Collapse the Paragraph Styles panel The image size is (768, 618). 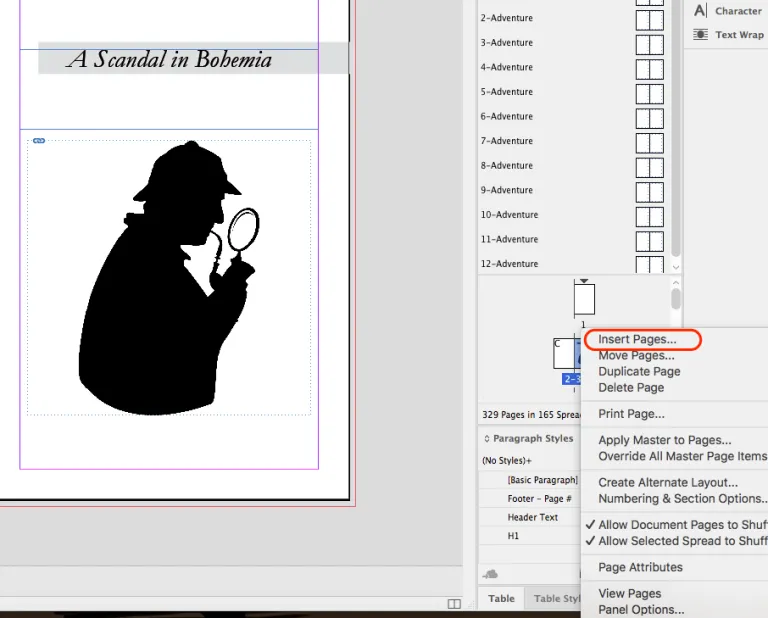487,438
